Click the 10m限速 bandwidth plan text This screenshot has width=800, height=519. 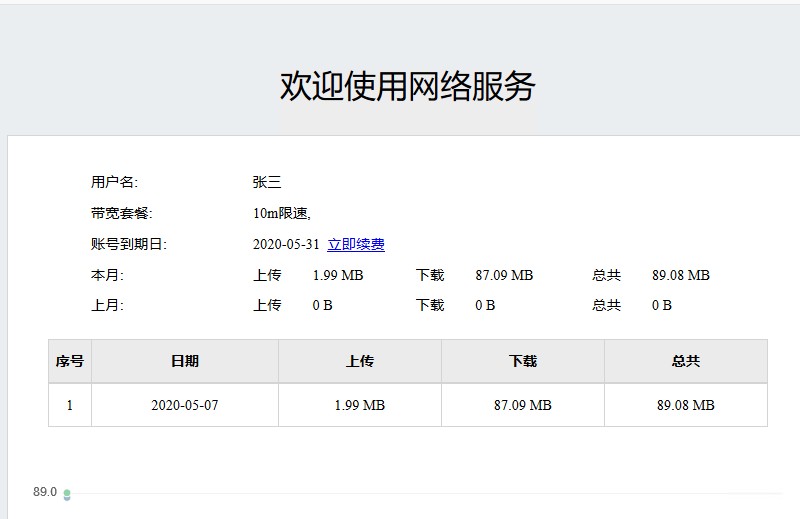282,213
